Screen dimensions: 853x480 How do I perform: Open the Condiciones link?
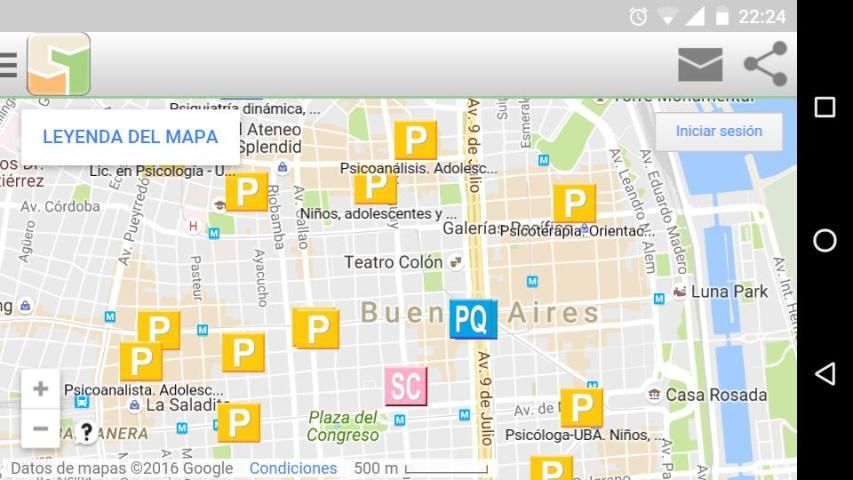coord(293,468)
